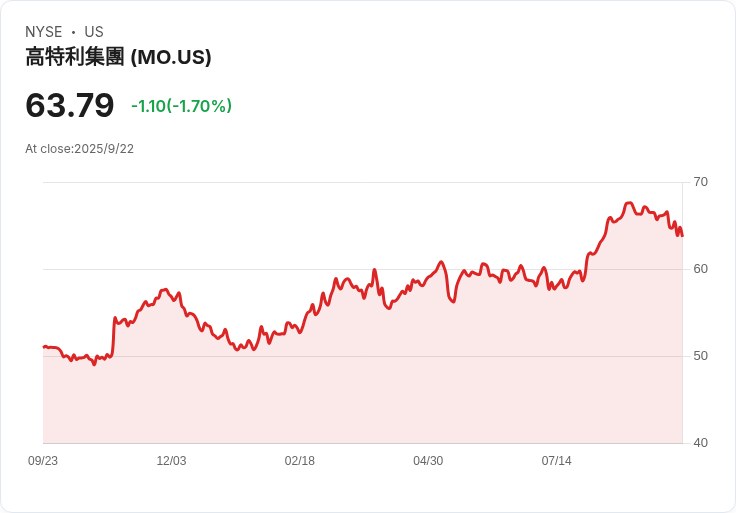The height and width of the screenshot is (513, 736).
Task: Click the US market label beside NYSE
Action: [94, 32]
